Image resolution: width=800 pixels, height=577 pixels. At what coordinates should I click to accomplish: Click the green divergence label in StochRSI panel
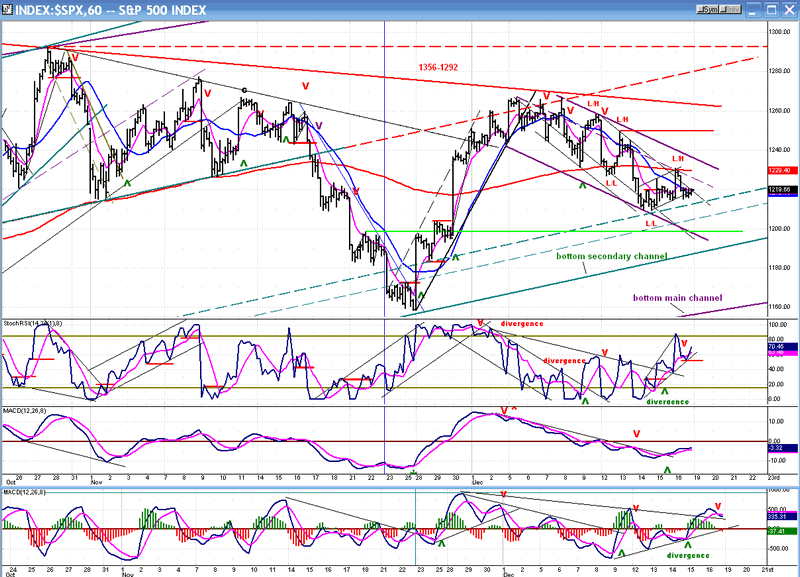[667, 401]
